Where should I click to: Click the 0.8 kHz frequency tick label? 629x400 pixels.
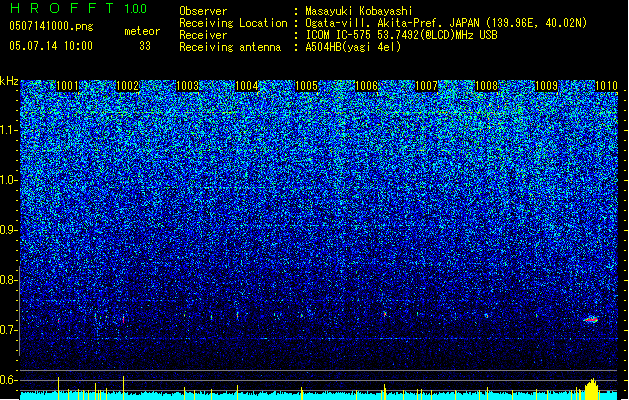[9, 280]
